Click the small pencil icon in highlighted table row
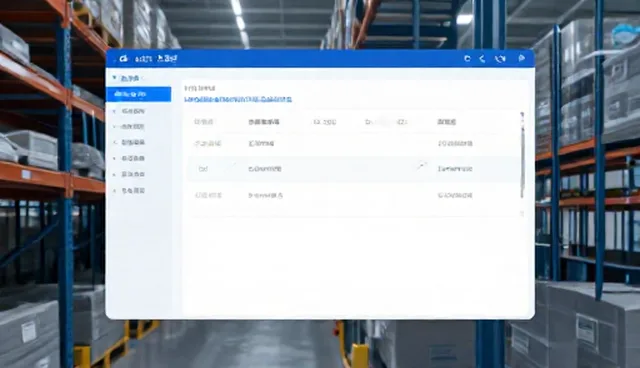Viewport: 640px width, 368px height. pyautogui.click(x=421, y=166)
